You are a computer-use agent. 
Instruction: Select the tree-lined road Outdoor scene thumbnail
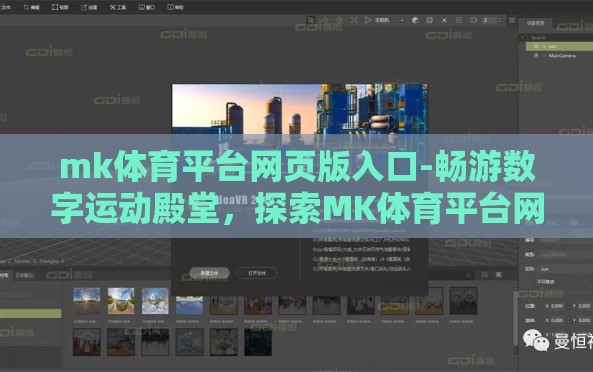(121, 301)
